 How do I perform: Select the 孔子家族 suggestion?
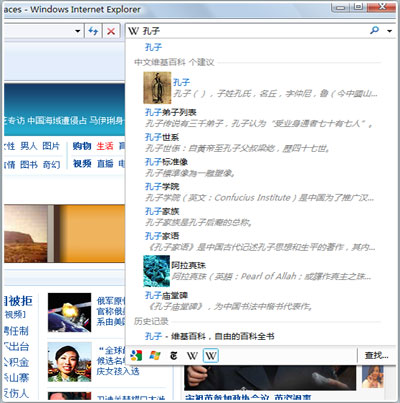click(162, 211)
